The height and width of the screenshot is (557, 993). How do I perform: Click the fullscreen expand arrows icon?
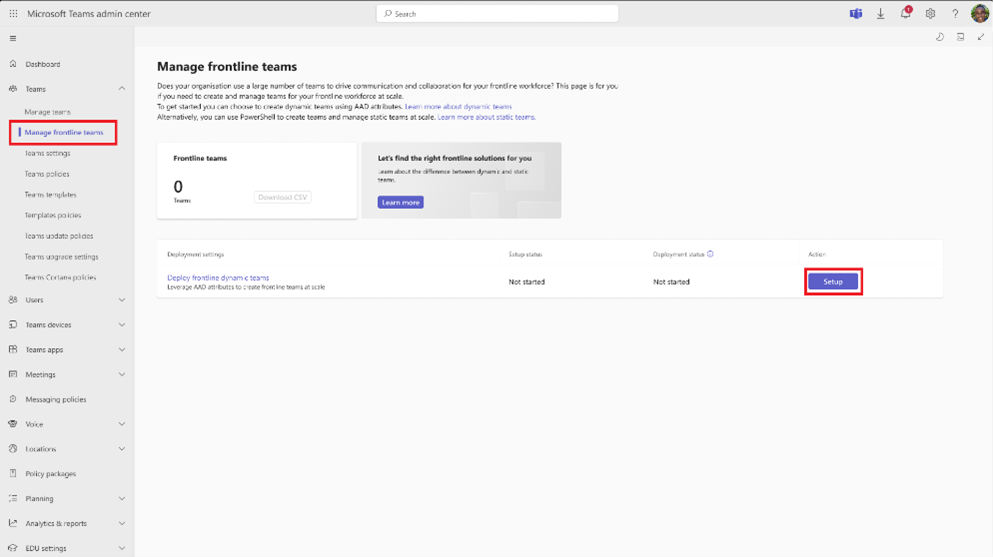click(981, 37)
